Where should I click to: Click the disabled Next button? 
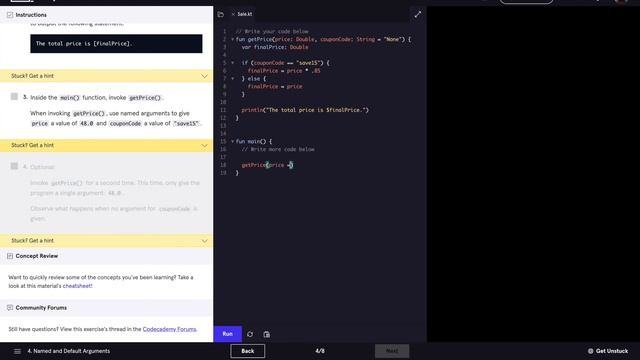click(392, 351)
